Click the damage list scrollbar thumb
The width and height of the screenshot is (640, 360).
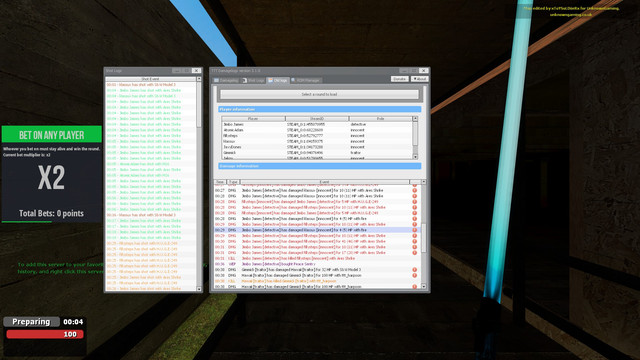pos(424,238)
